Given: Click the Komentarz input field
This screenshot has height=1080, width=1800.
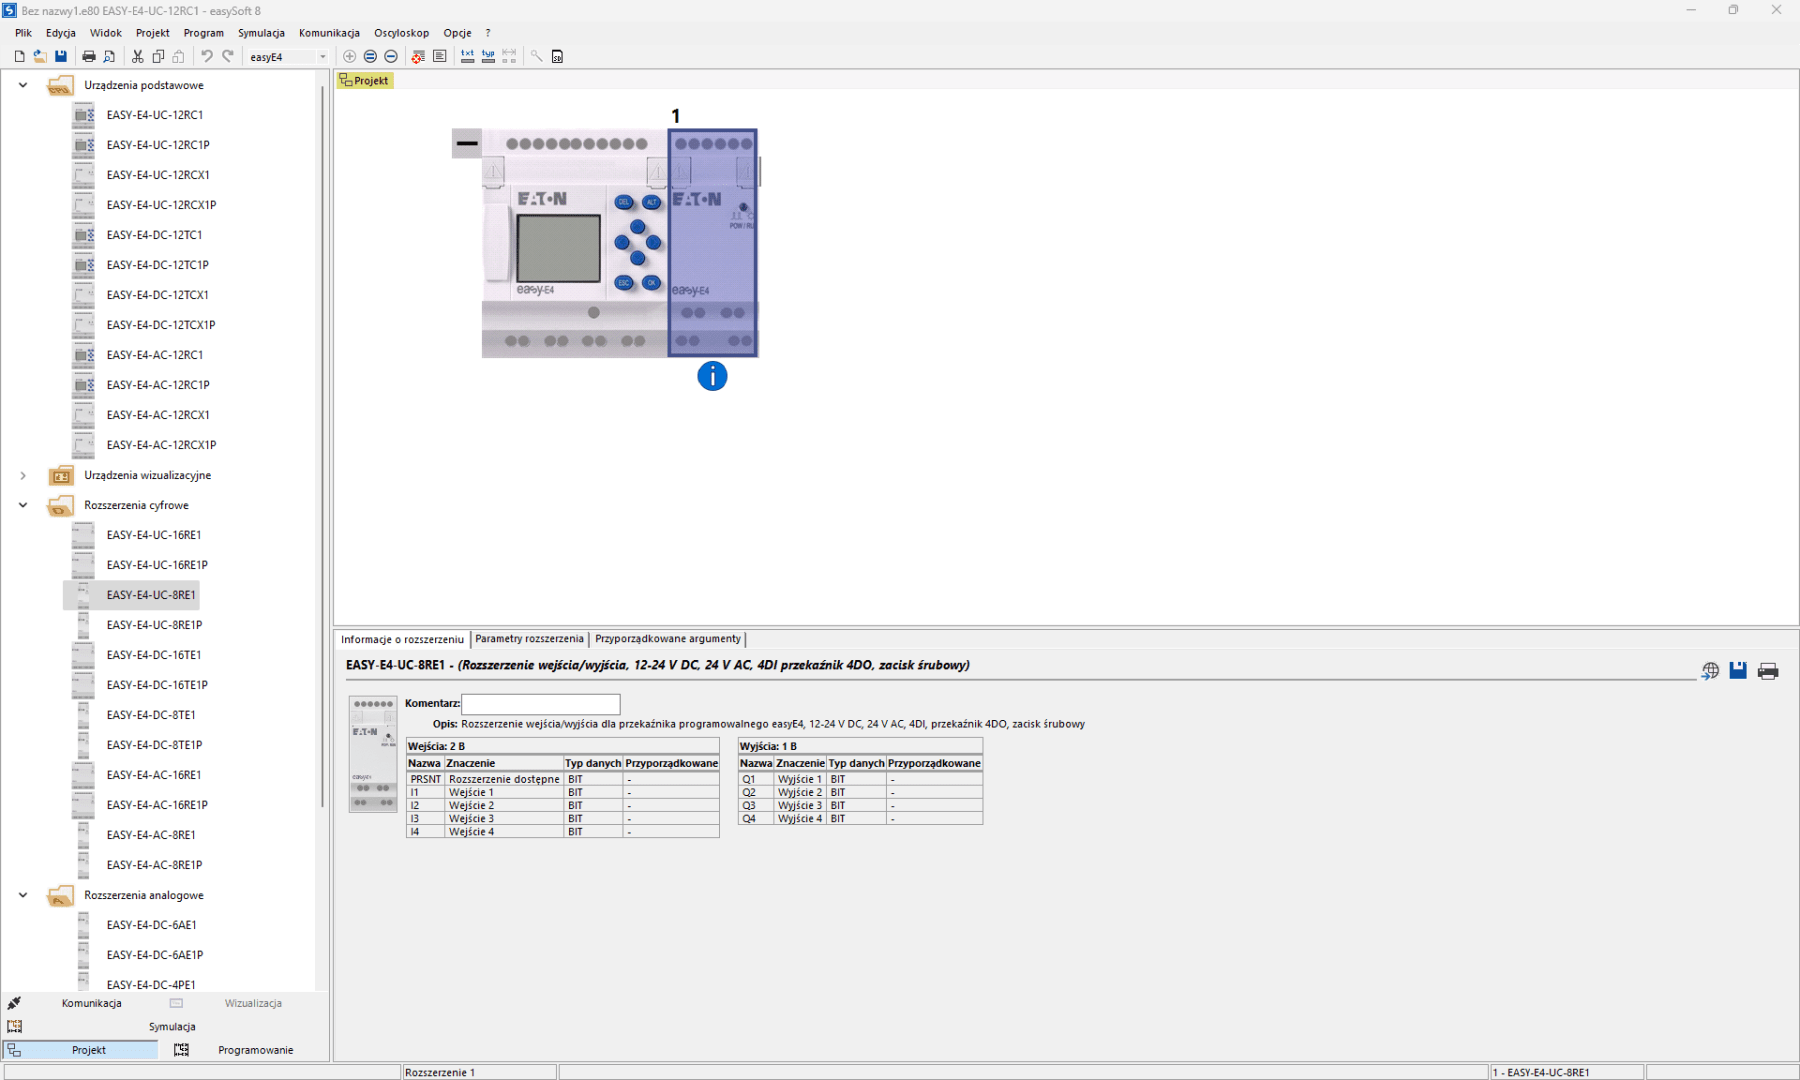Looking at the screenshot, I should click(x=540, y=704).
